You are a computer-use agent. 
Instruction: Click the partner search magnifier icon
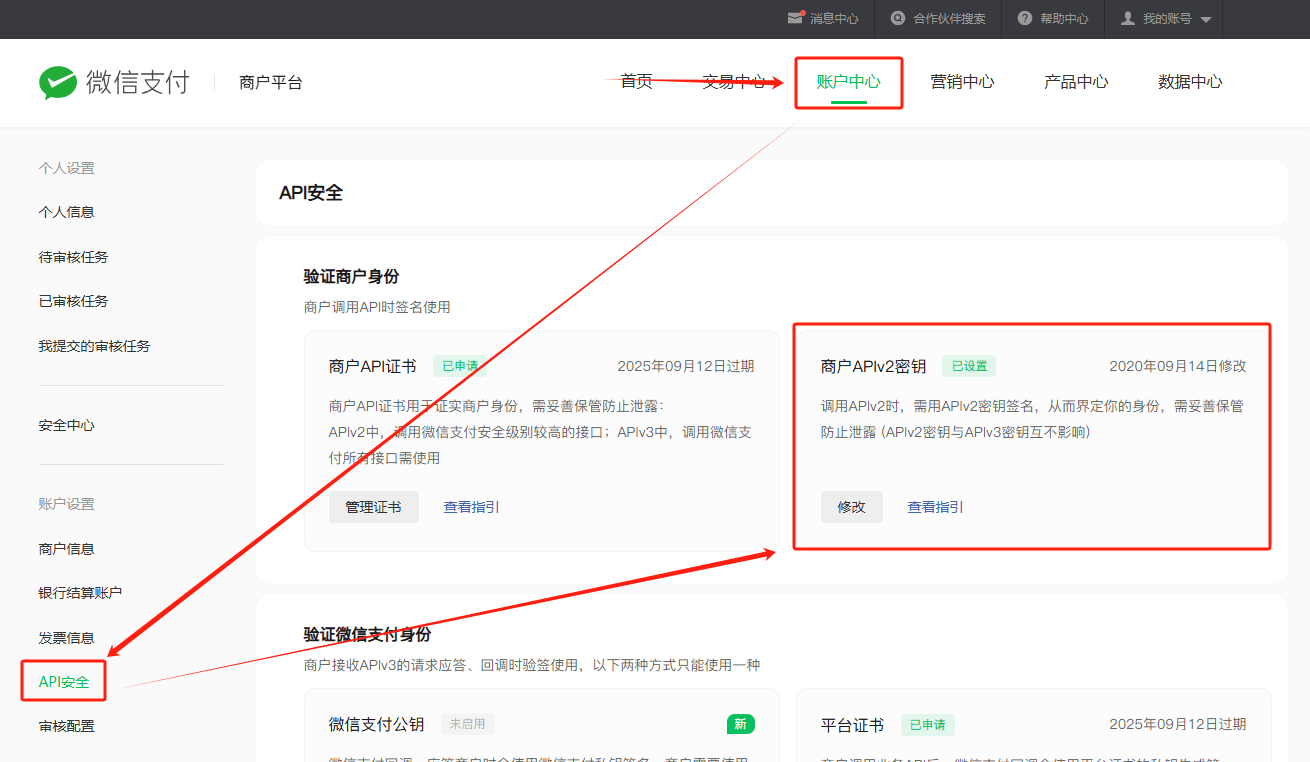pos(898,18)
